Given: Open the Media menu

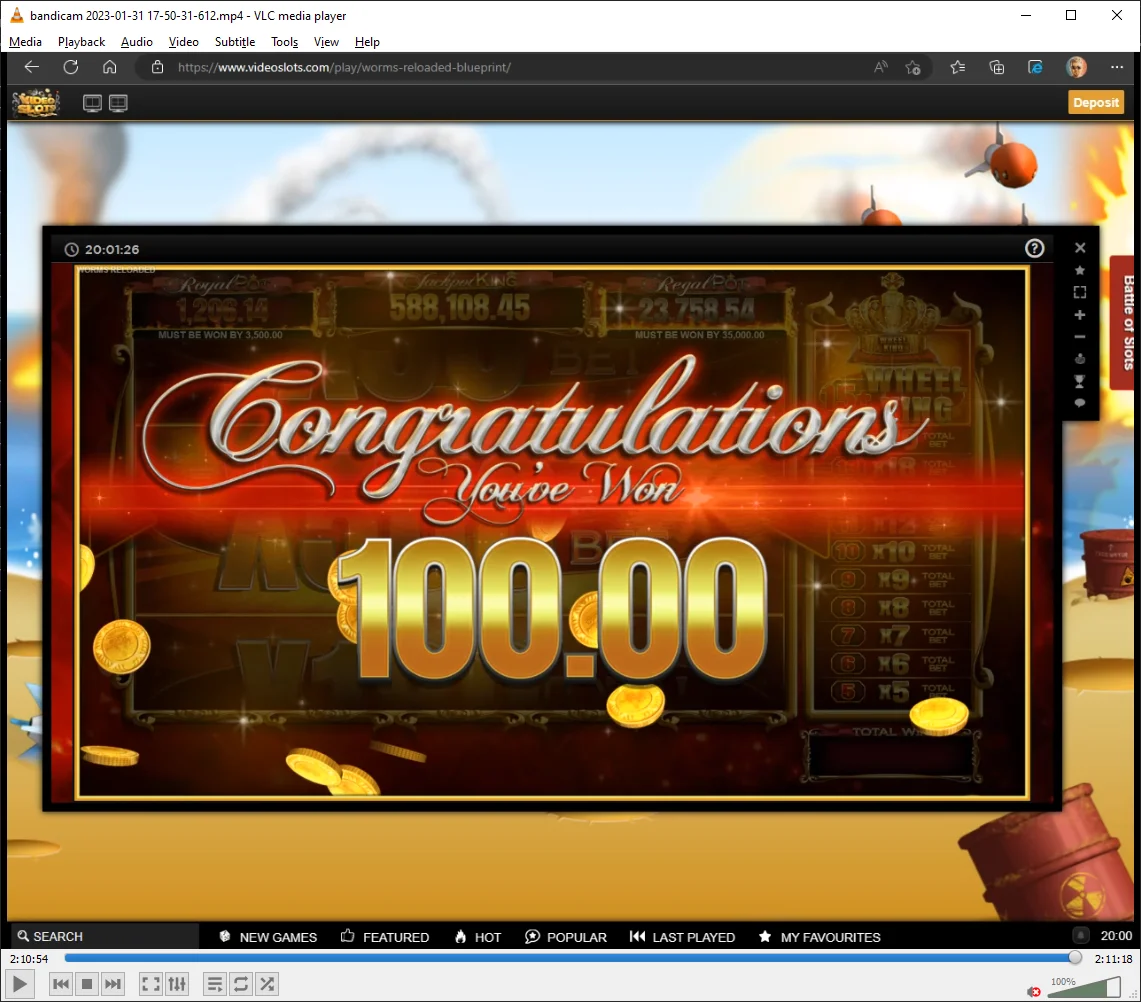Looking at the screenshot, I should click(x=25, y=42).
